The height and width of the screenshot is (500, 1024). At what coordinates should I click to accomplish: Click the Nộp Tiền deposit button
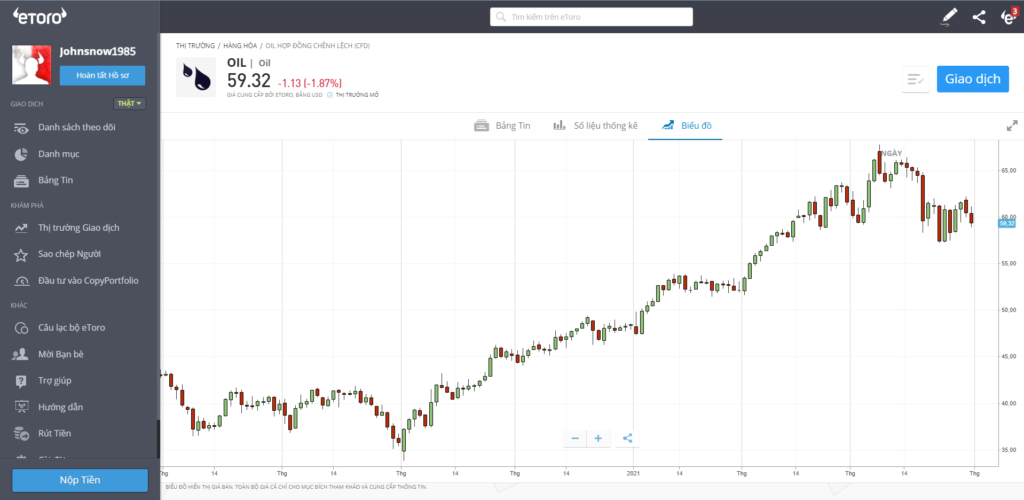click(x=80, y=480)
